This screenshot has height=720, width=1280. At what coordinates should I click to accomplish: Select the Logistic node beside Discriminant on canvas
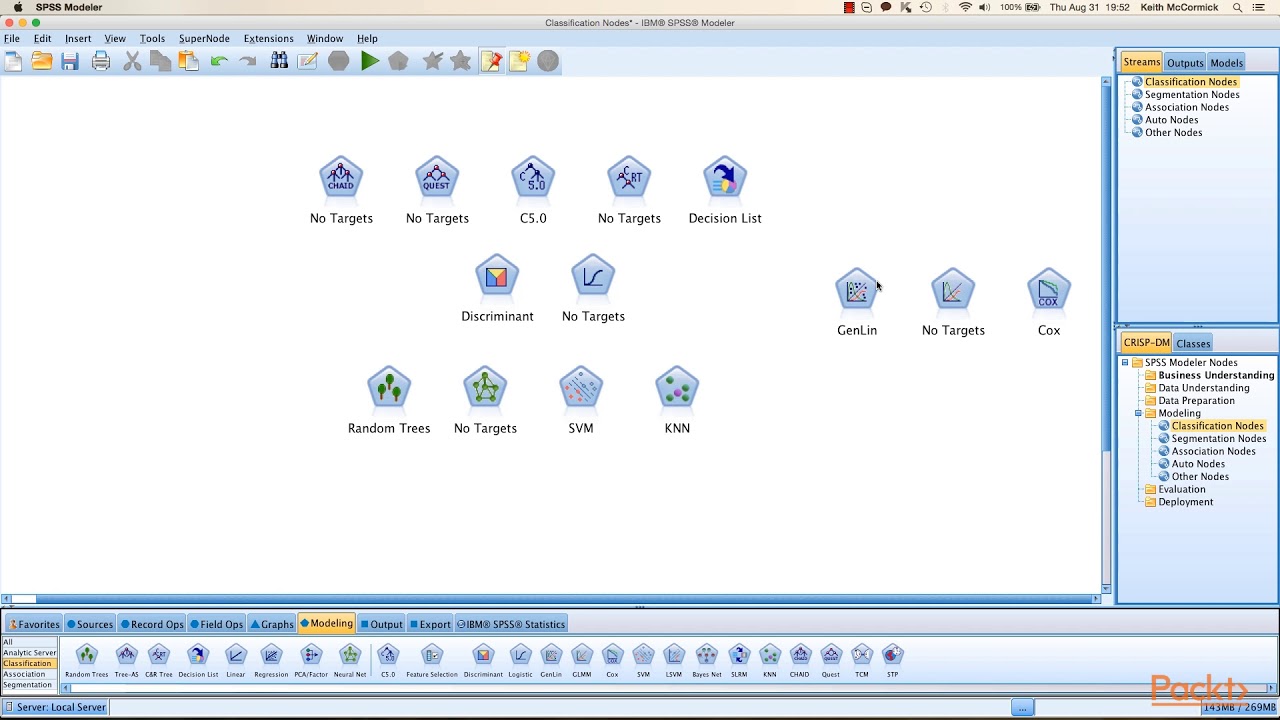click(x=593, y=276)
